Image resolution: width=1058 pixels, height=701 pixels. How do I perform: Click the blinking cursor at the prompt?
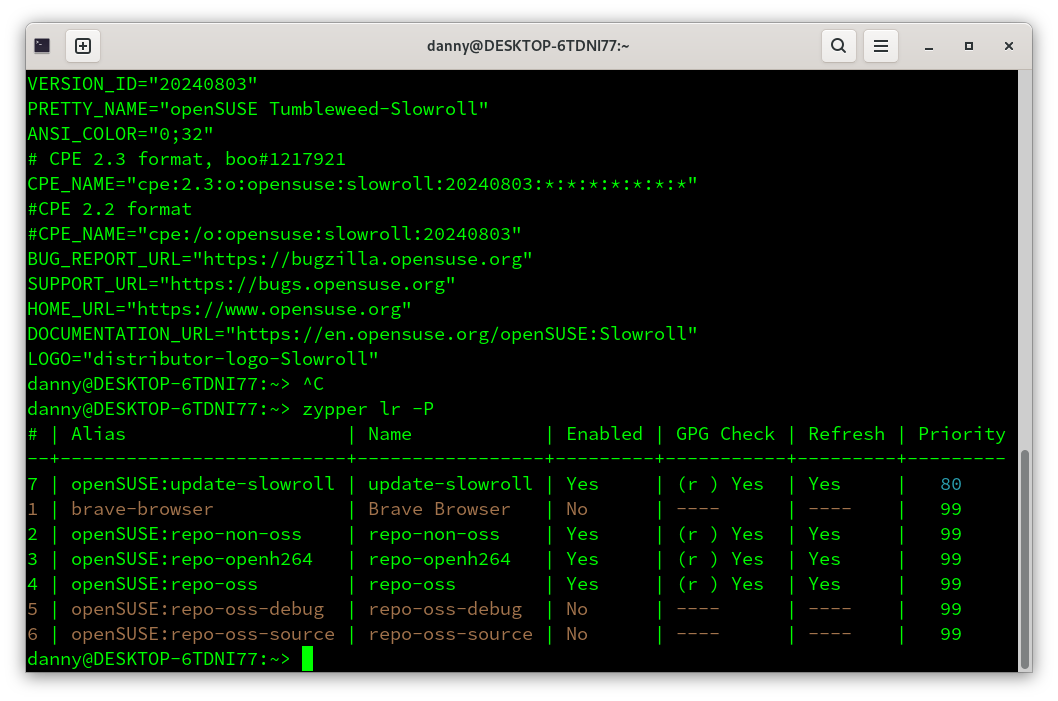coord(307,659)
